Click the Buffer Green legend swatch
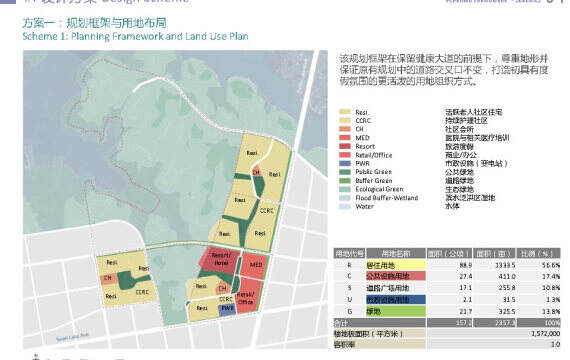The height and width of the screenshot is (360, 570). [345, 181]
